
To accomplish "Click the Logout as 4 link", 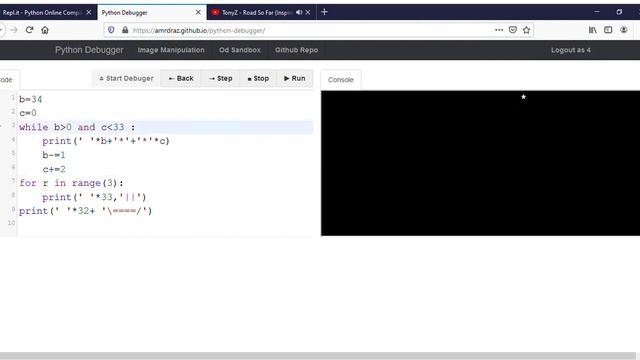I will click(571, 50).
